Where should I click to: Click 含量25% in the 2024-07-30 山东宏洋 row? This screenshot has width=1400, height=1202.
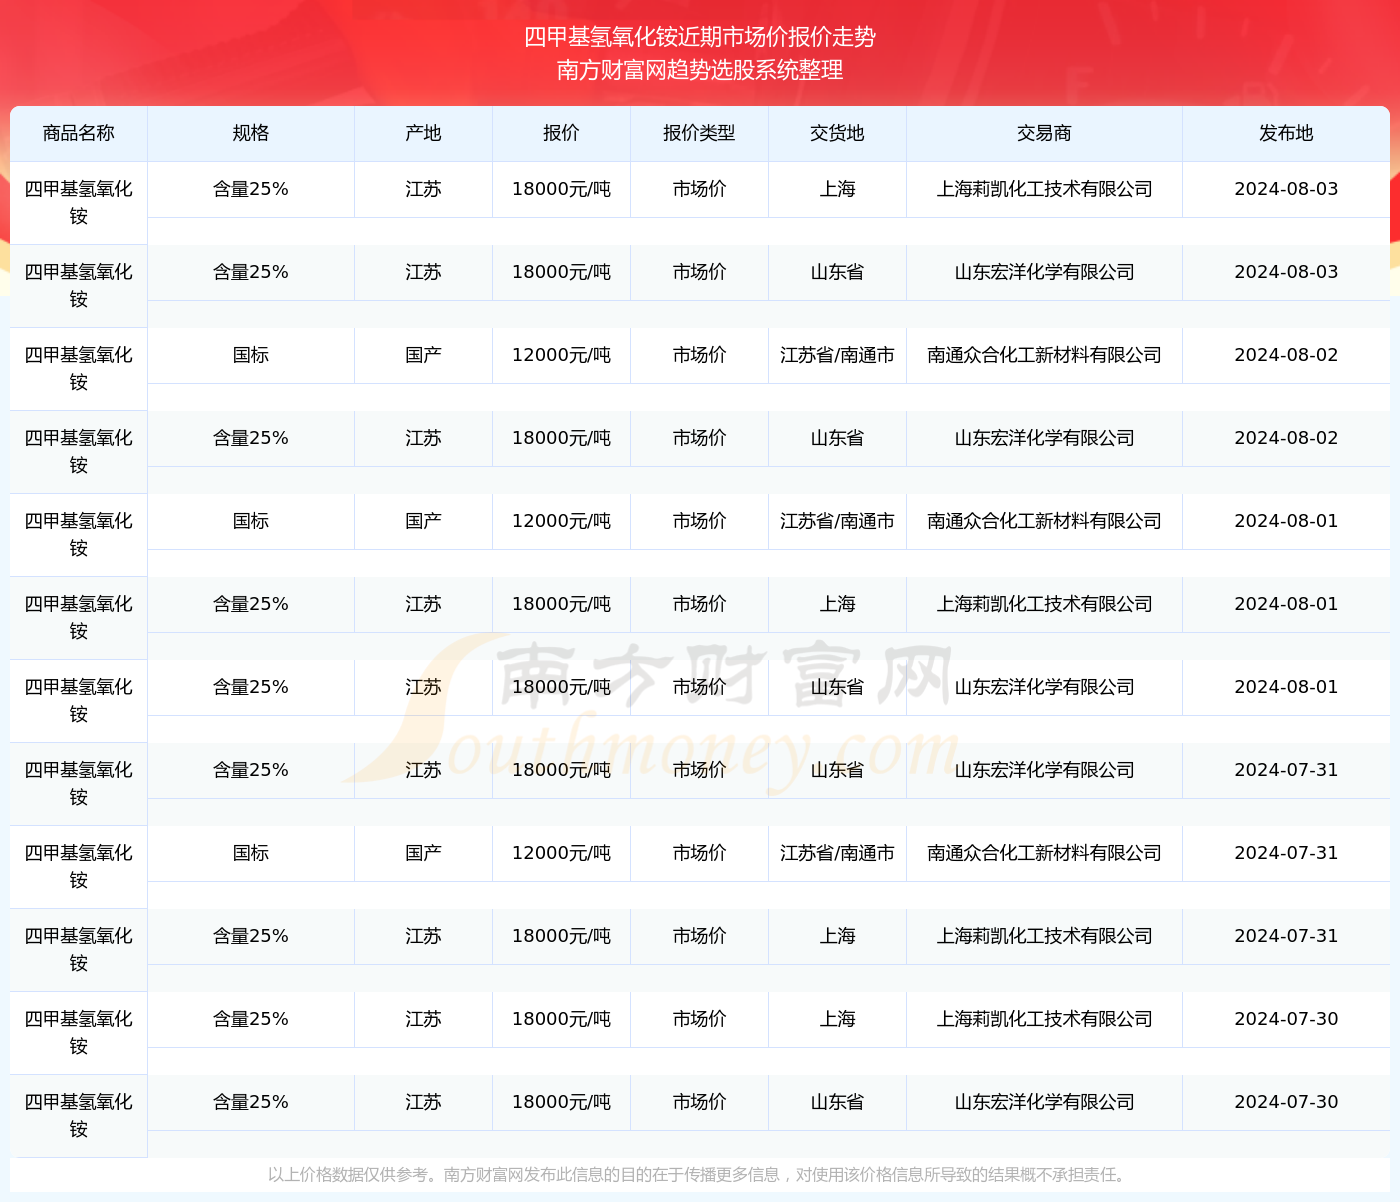click(x=251, y=1102)
